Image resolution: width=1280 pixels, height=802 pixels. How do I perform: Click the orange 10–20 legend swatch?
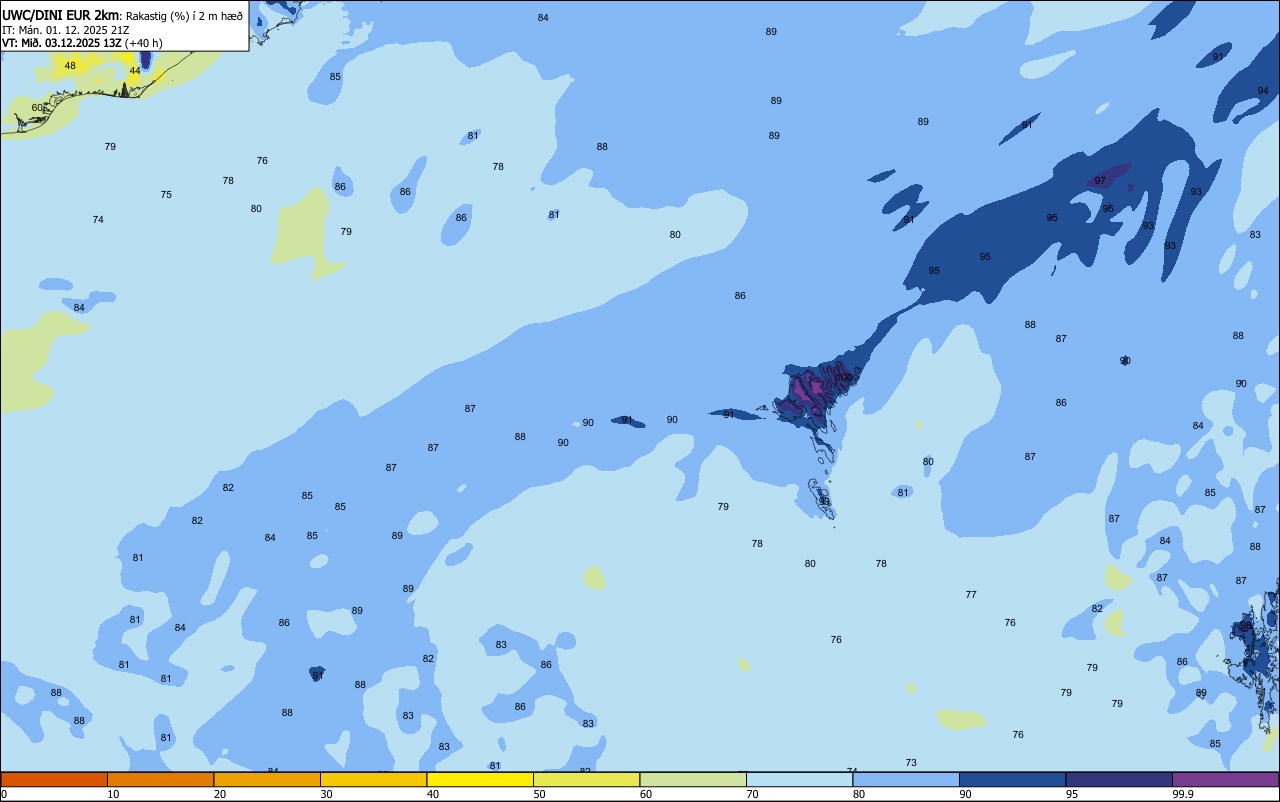pos(160,780)
